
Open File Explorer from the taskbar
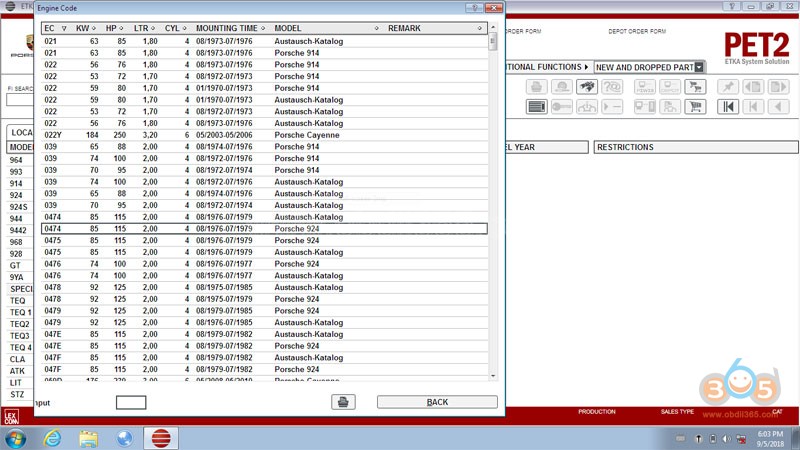point(88,438)
